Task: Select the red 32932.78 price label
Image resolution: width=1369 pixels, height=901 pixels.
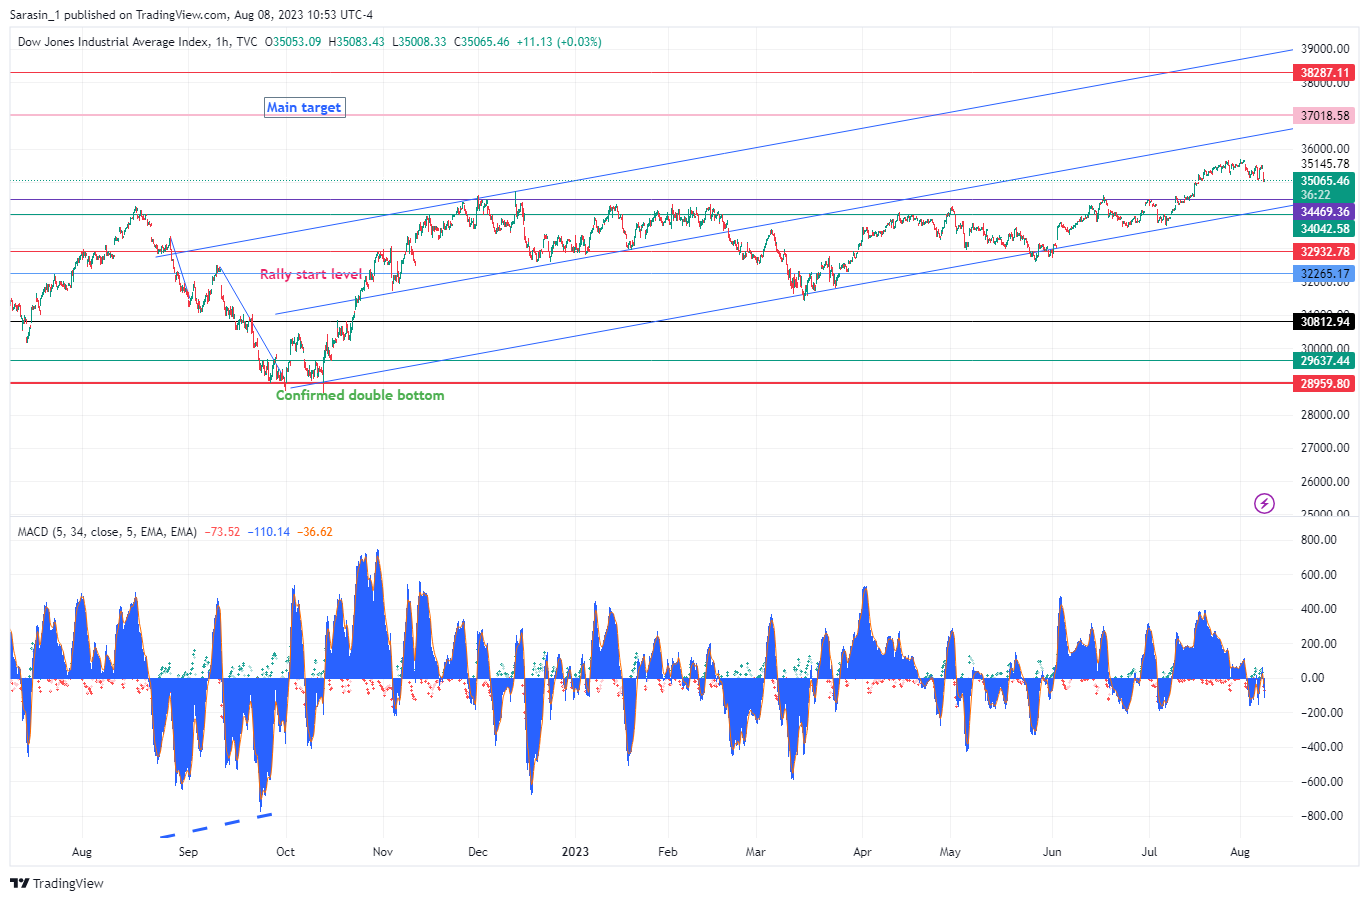Action: pyautogui.click(x=1324, y=252)
